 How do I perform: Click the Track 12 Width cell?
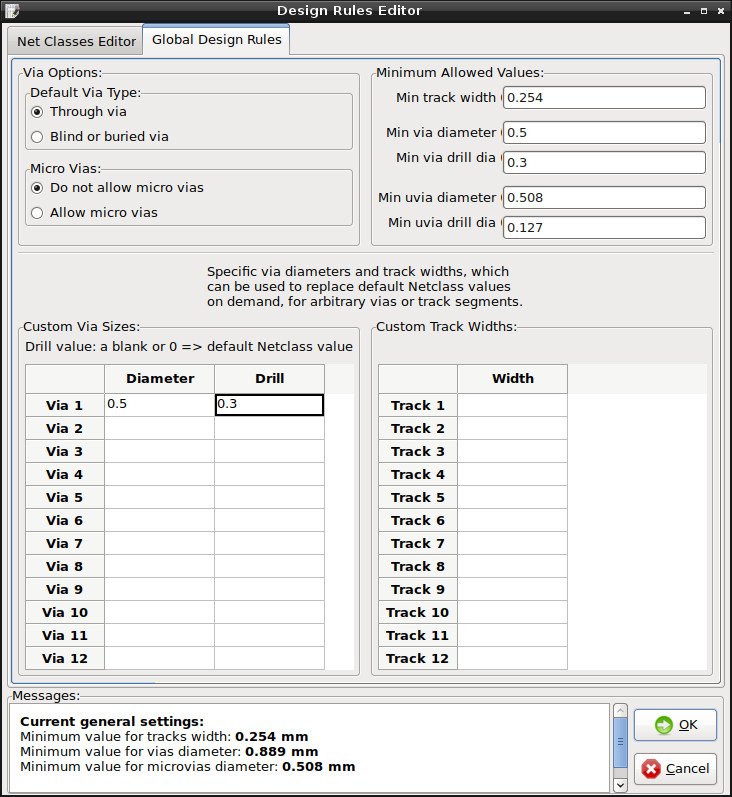512,658
